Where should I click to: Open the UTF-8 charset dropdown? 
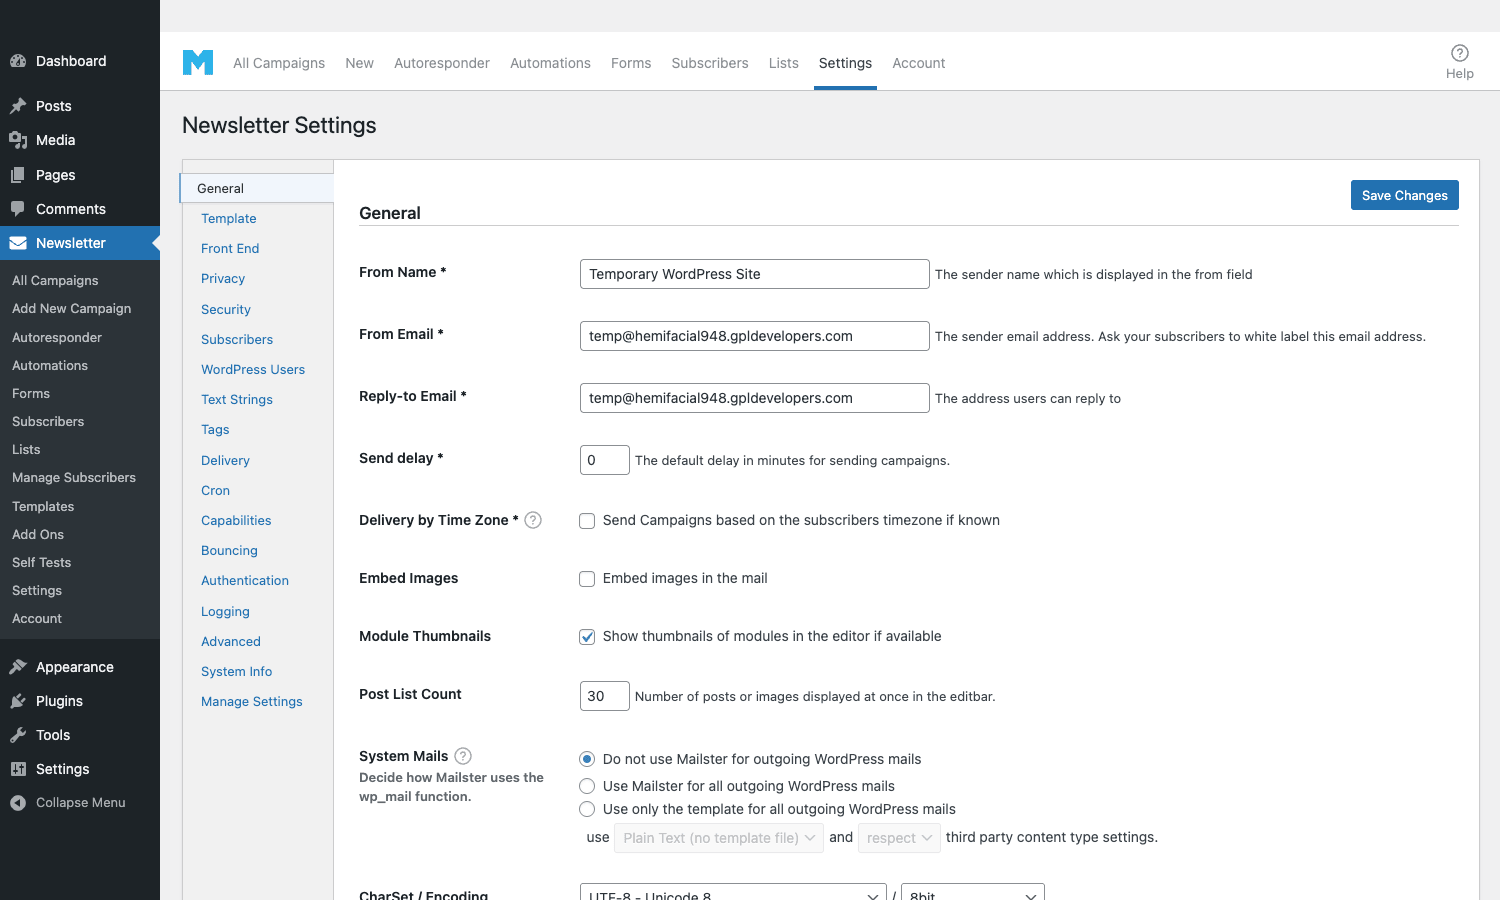(x=733, y=893)
